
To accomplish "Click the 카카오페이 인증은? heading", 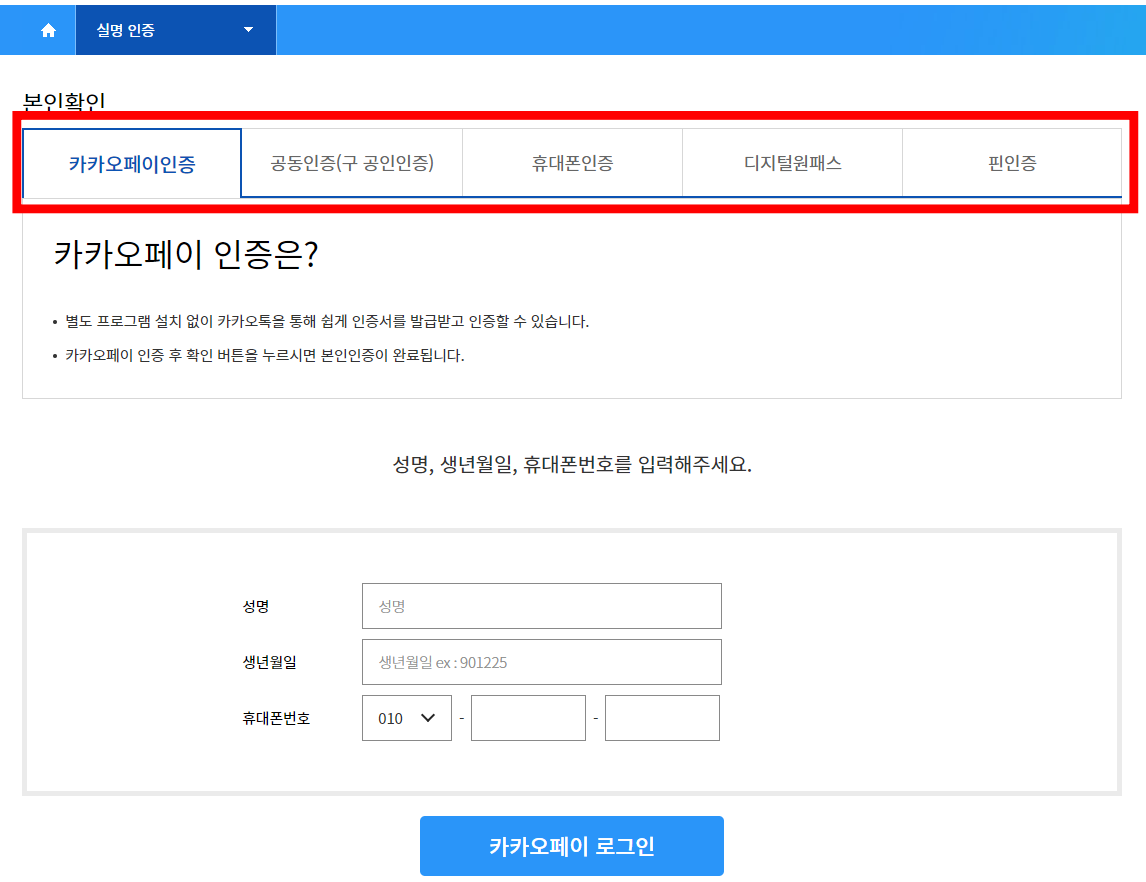I will point(186,254).
